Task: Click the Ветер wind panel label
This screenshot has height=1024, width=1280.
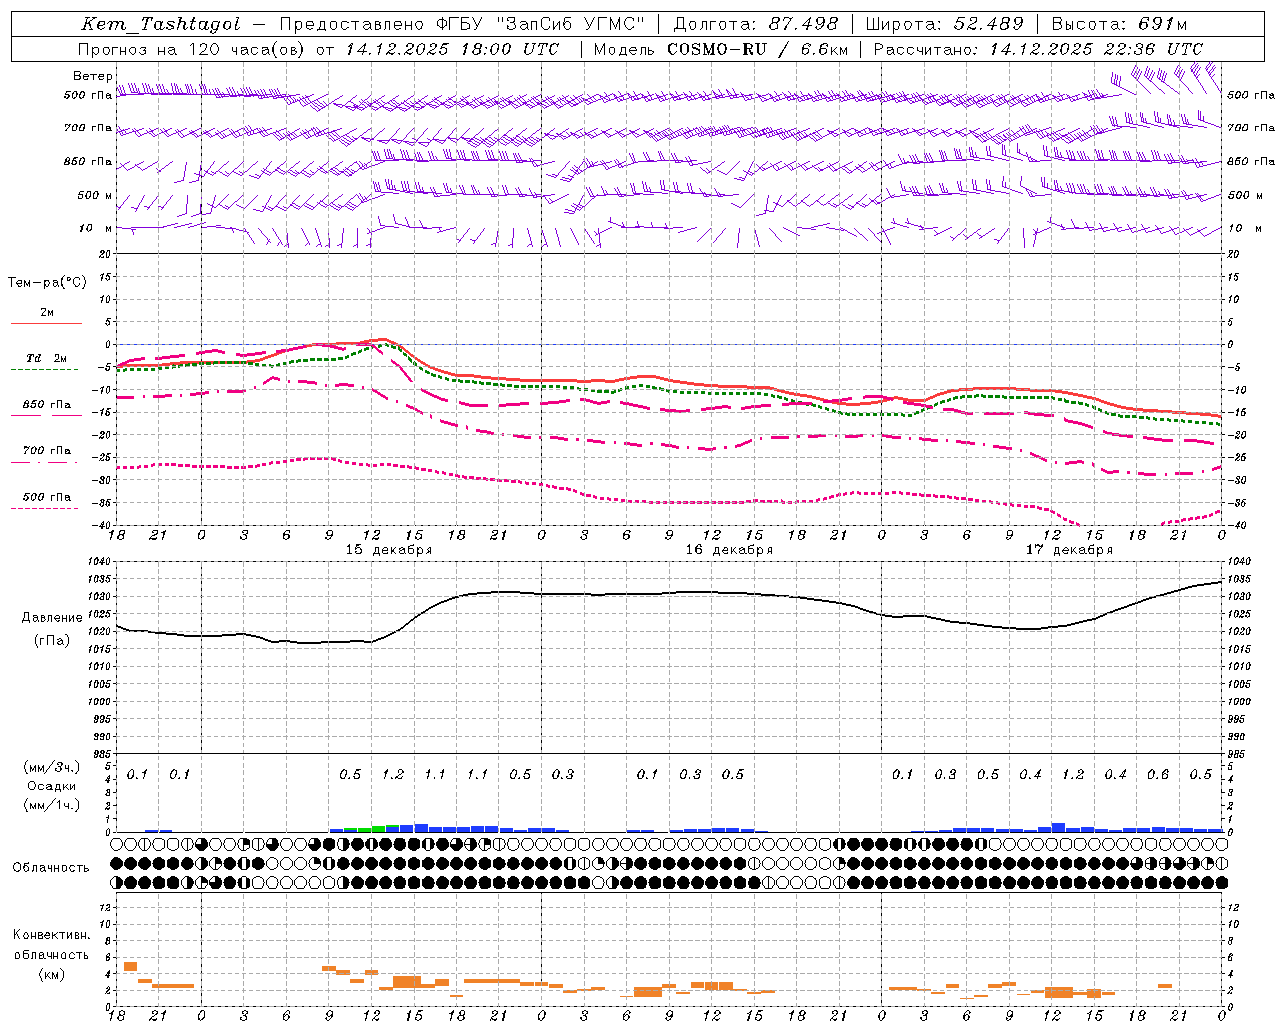Action: [x=93, y=76]
